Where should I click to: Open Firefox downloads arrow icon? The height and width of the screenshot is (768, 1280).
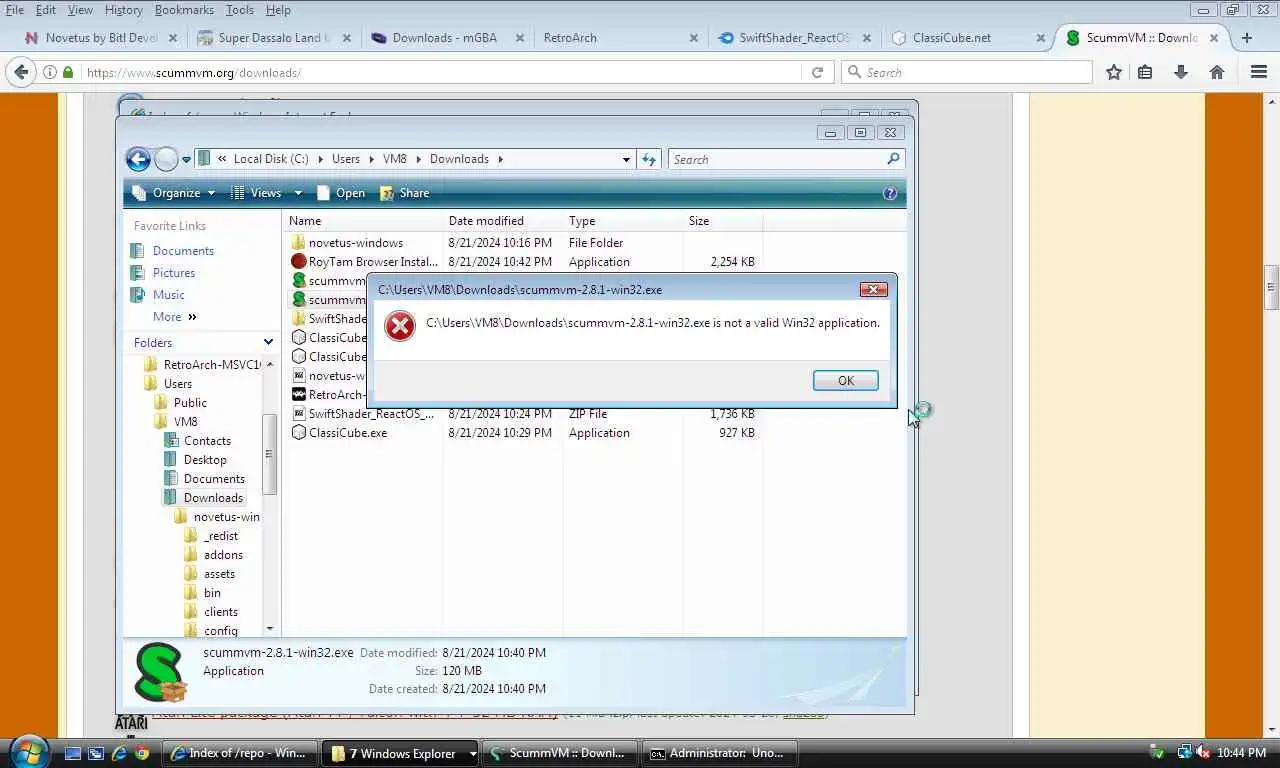click(1181, 72)
